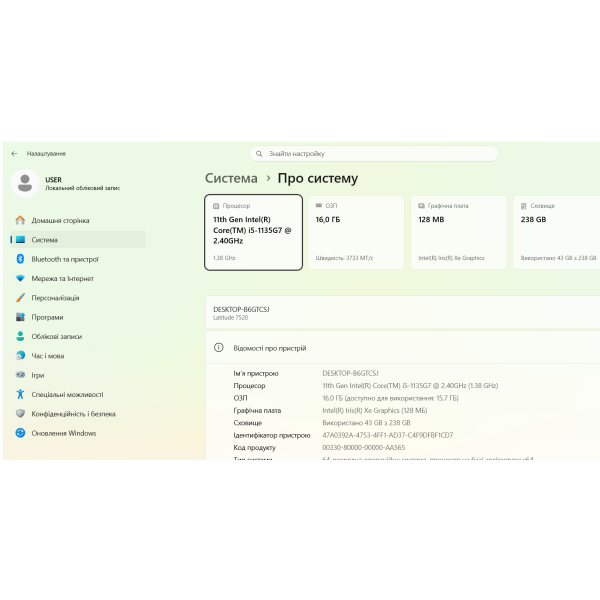The image size is (600, 600).
Task: Select the Сховище 238 GB card
Action: (557, 232)
